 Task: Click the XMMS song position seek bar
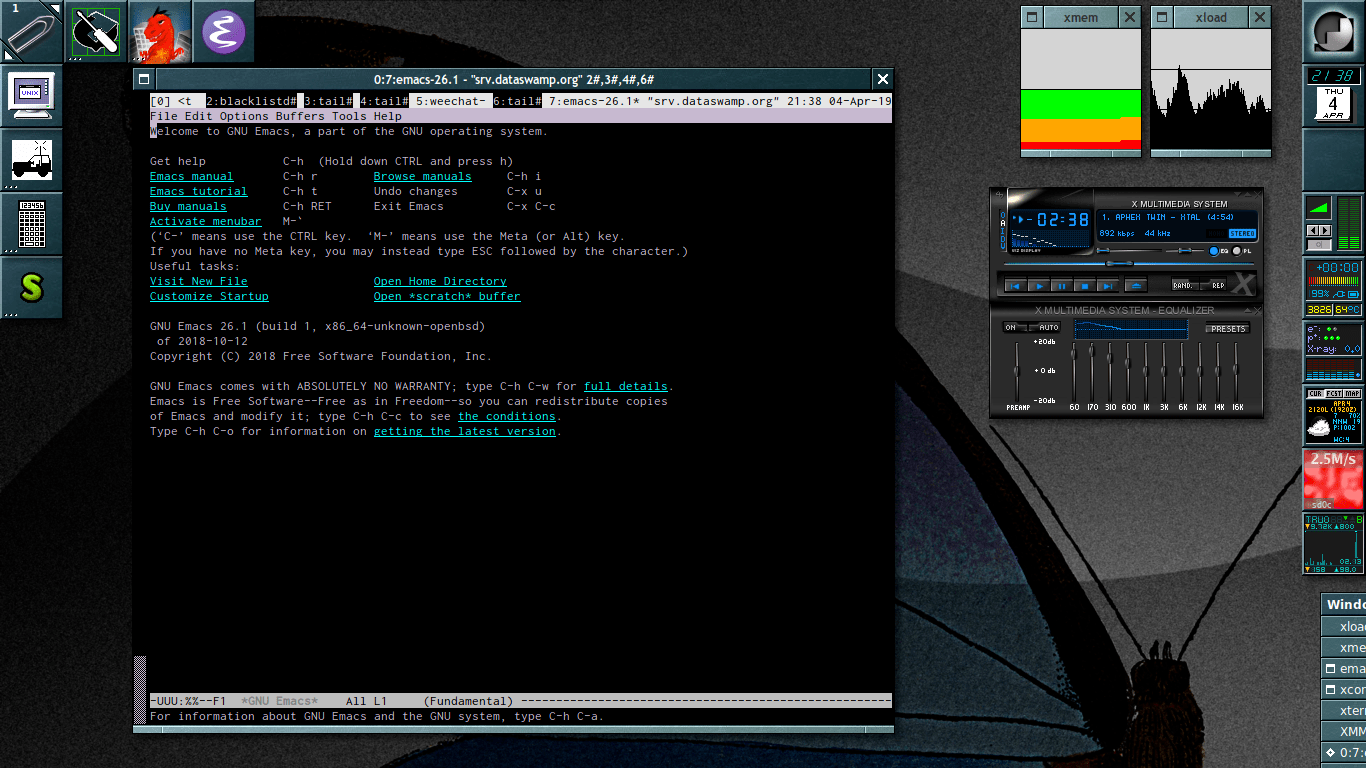pos(1129,263)
